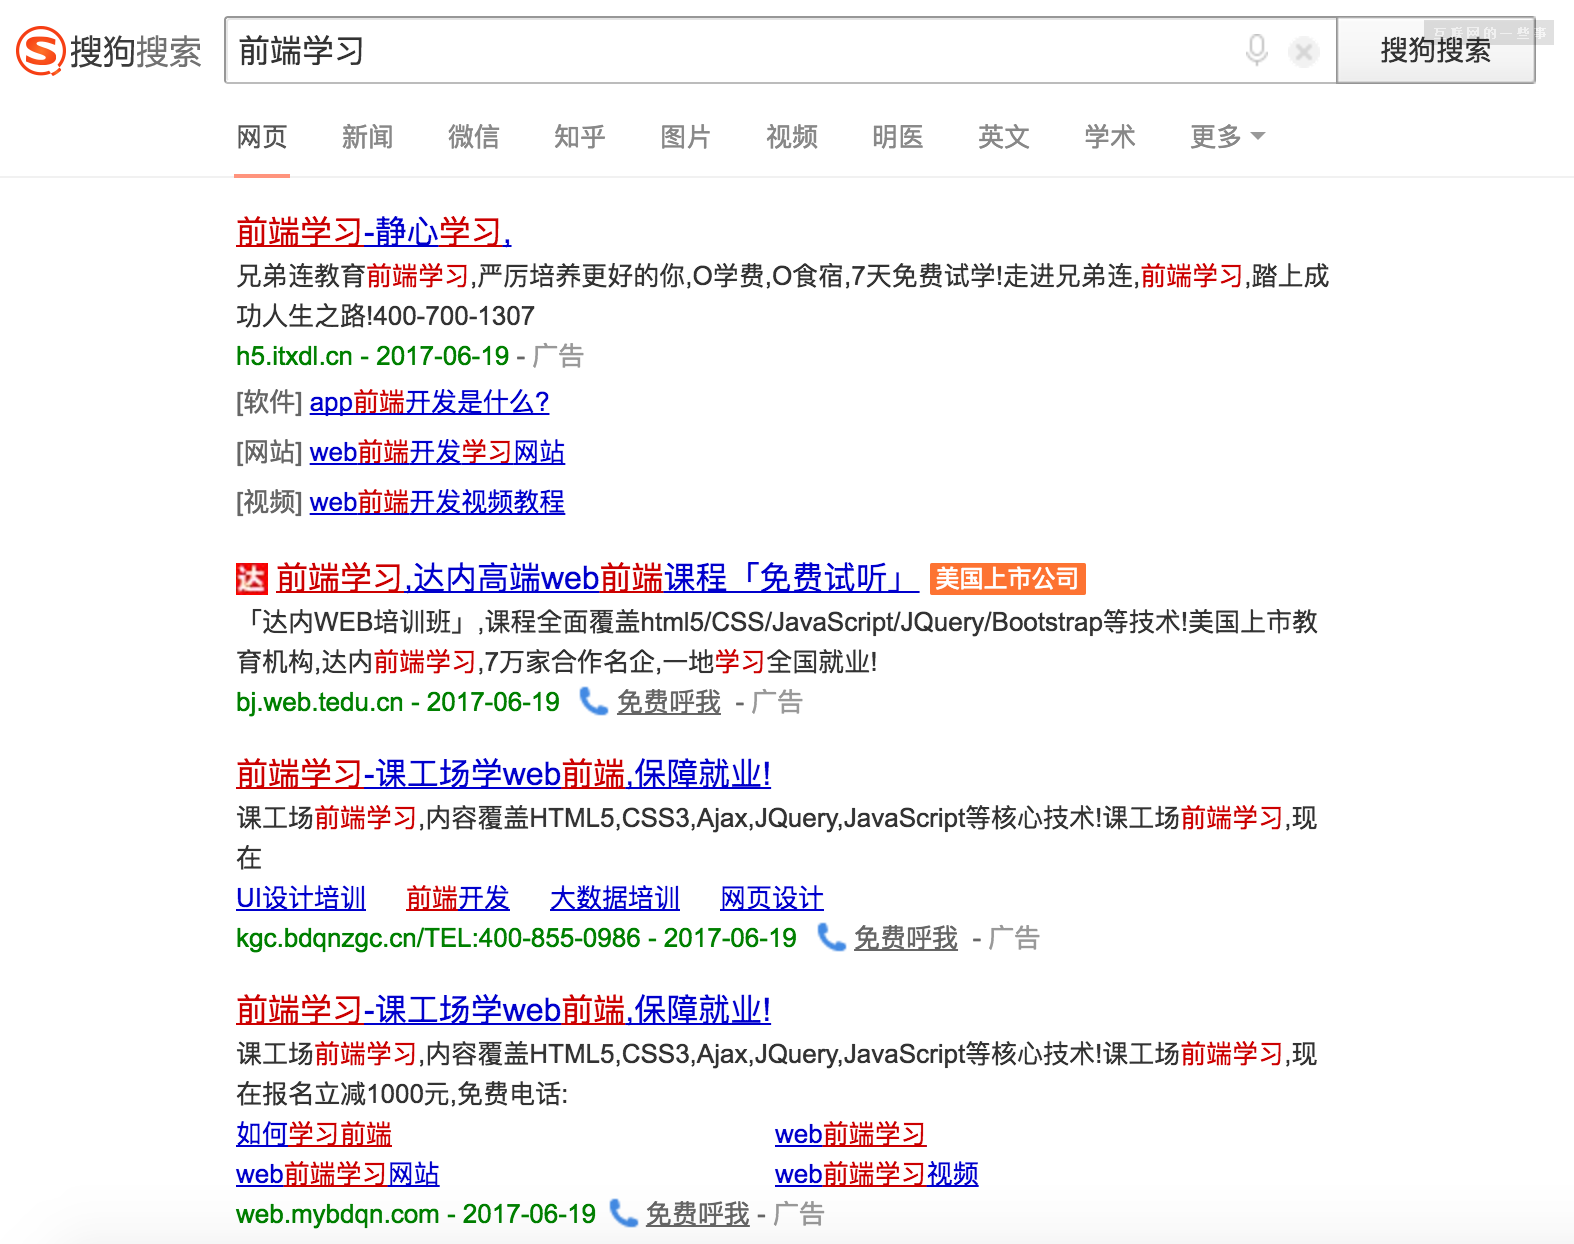This screenshot has width=1574, height=1244.
Task: Open the 网页设计 sublink
Action: [772, 898]
